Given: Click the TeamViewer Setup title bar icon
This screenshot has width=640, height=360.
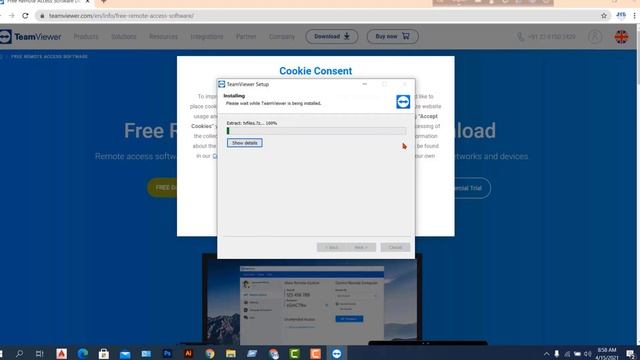Looking at the screenshot, I should (x=222, y=84).
